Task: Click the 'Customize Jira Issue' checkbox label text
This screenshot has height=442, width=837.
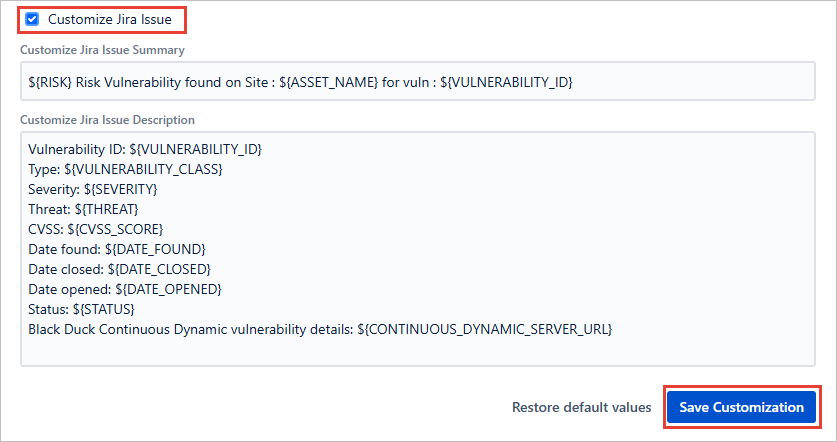Action: click(110, 19)
